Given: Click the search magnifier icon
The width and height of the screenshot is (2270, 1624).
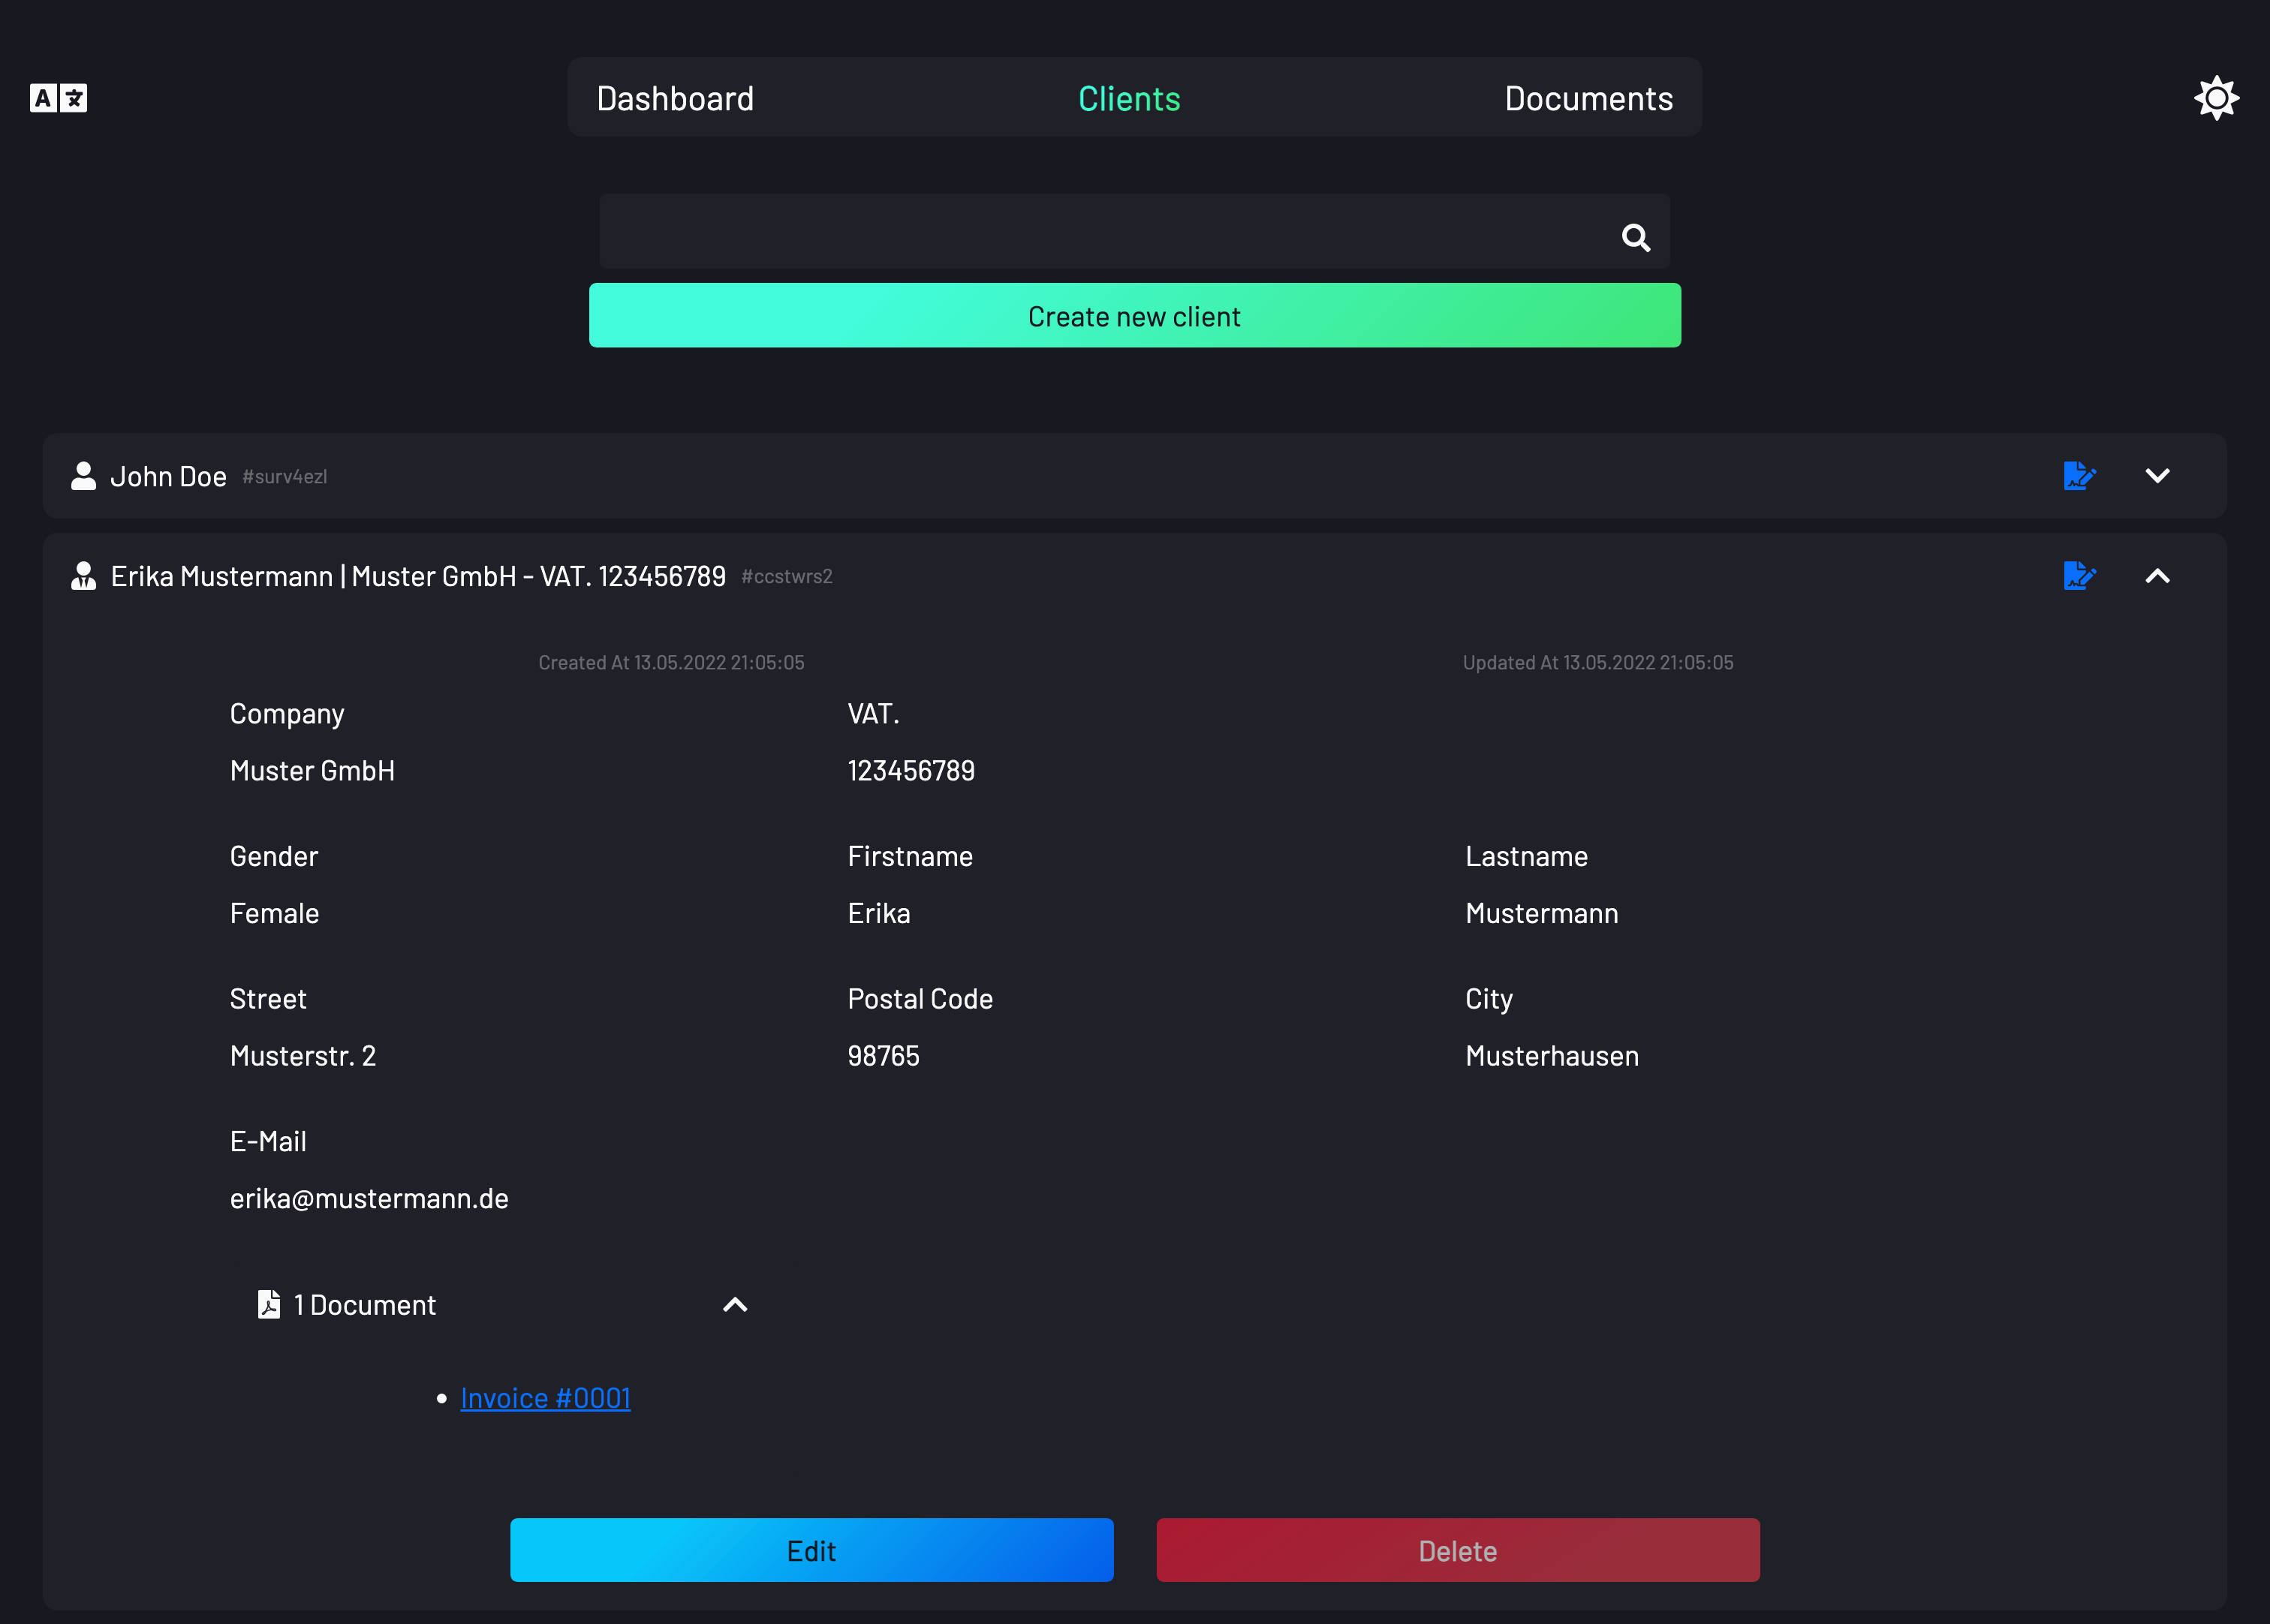Looking at the screenshot, I should click(x=1635, y=237).
